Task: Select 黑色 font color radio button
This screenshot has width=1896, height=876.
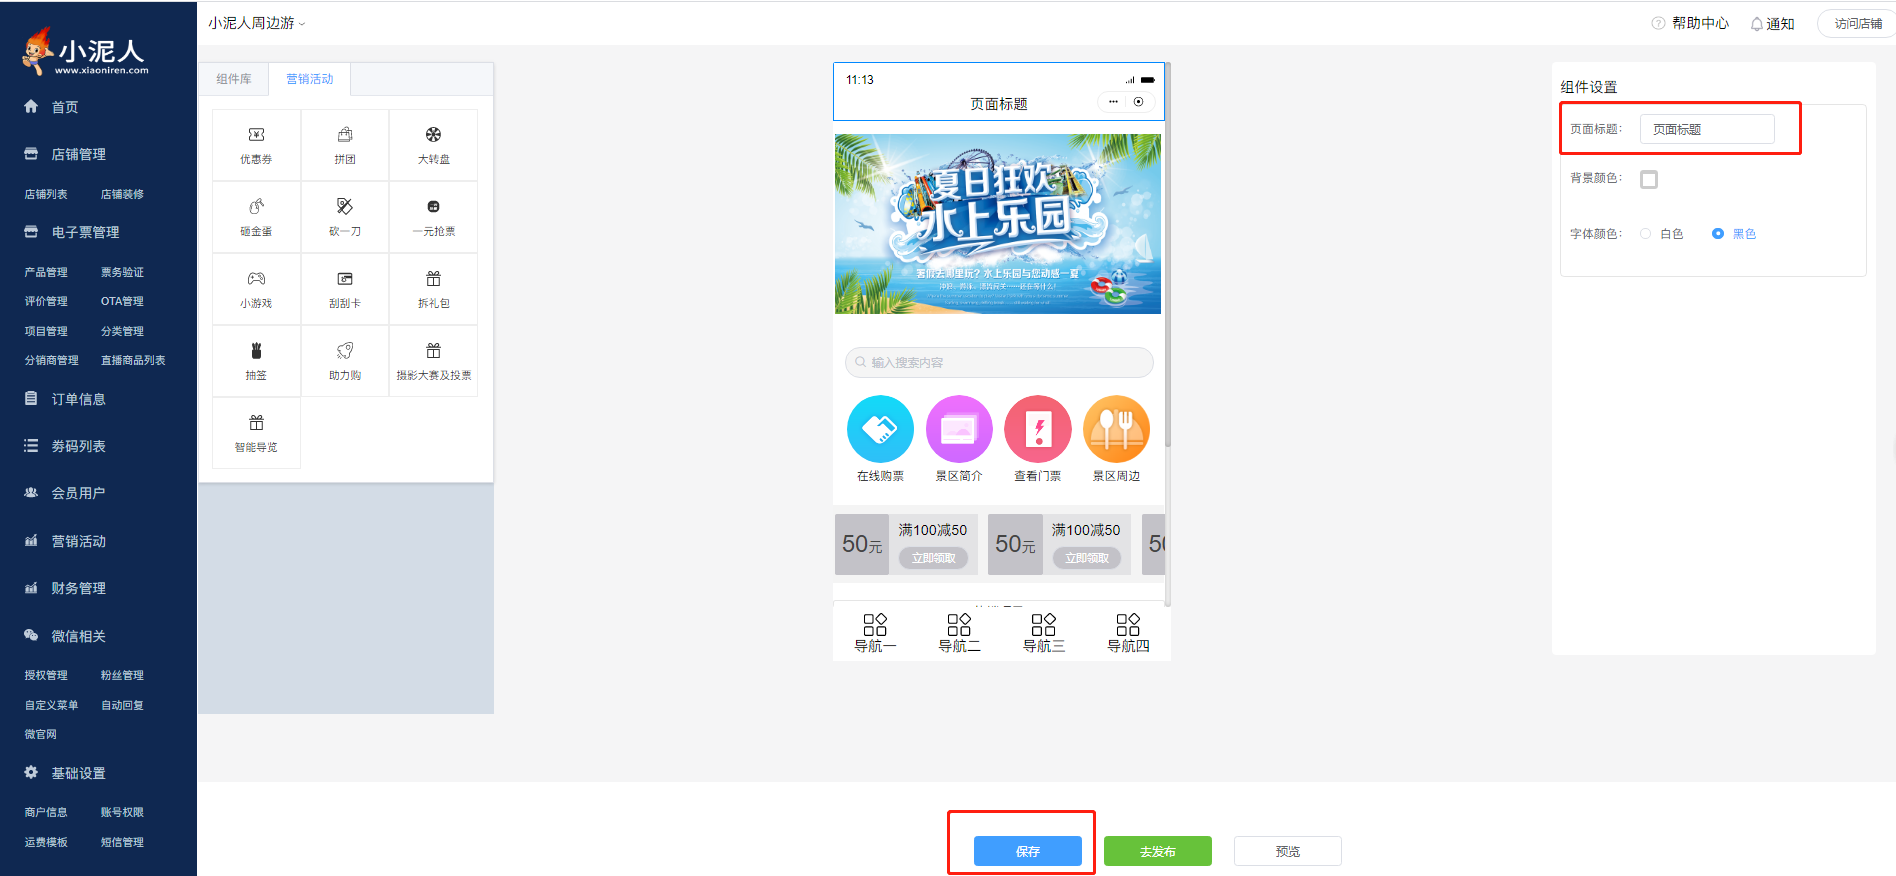Action: [1718, 234]
